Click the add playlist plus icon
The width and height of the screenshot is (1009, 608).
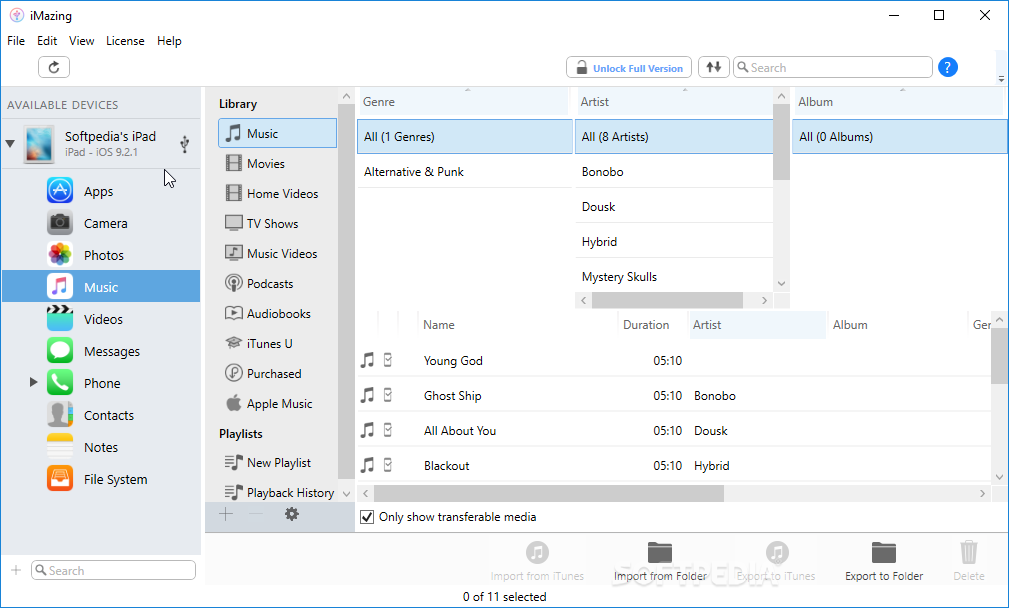[226, 513]
